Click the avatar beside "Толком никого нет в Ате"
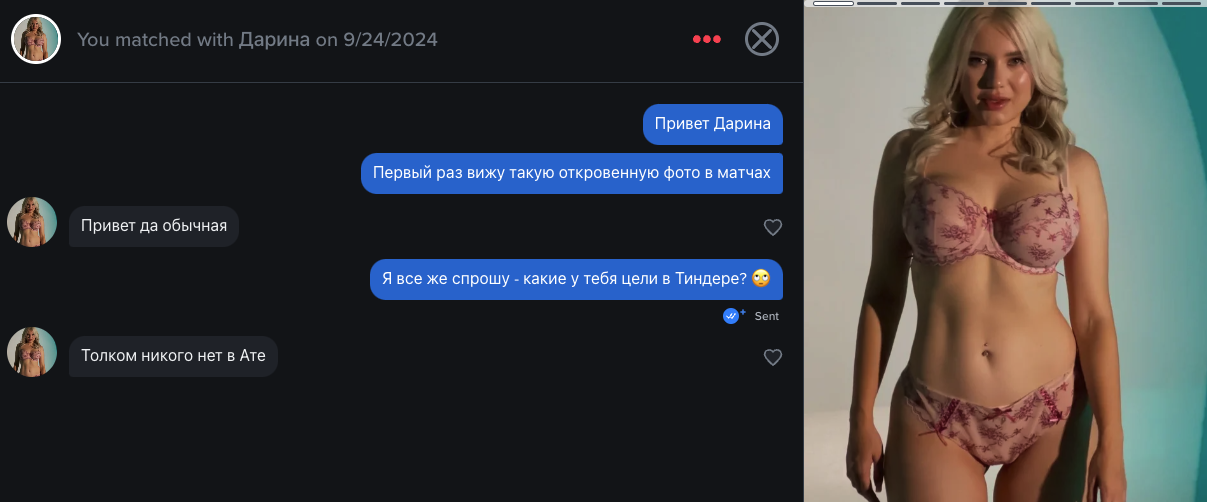Image resolution: width=1207 pixels, height=502 pixels. coord(32,352)
